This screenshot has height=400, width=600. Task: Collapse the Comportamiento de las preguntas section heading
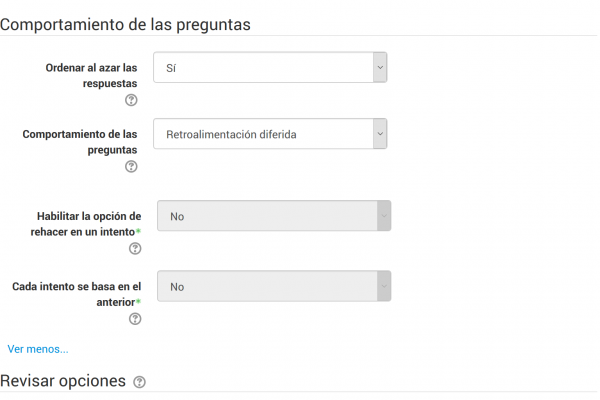coord(125,24)
